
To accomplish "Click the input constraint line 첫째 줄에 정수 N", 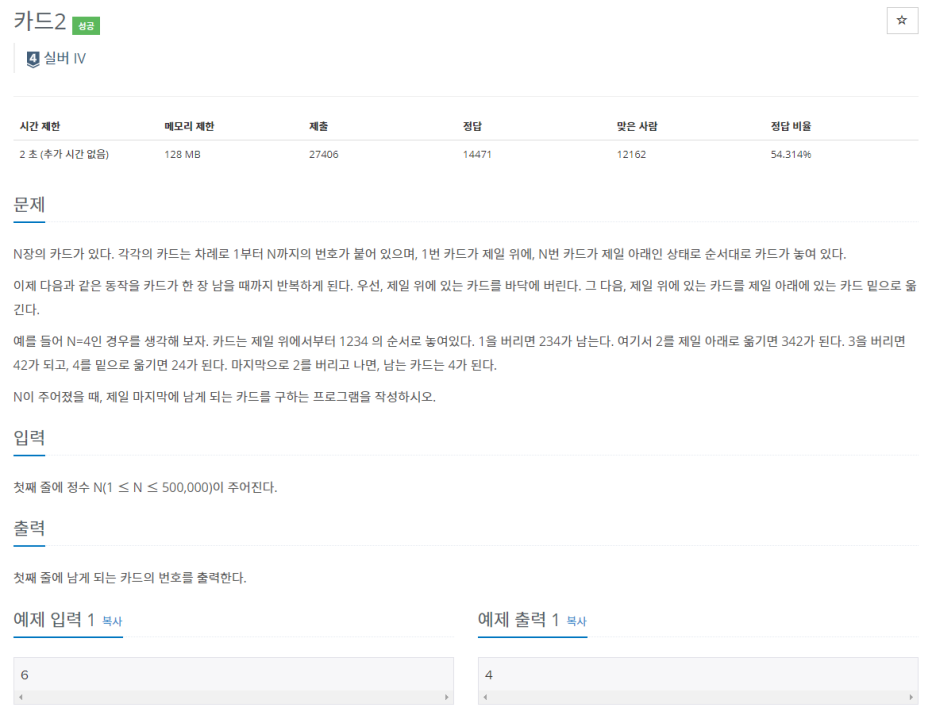I will 145,488.
